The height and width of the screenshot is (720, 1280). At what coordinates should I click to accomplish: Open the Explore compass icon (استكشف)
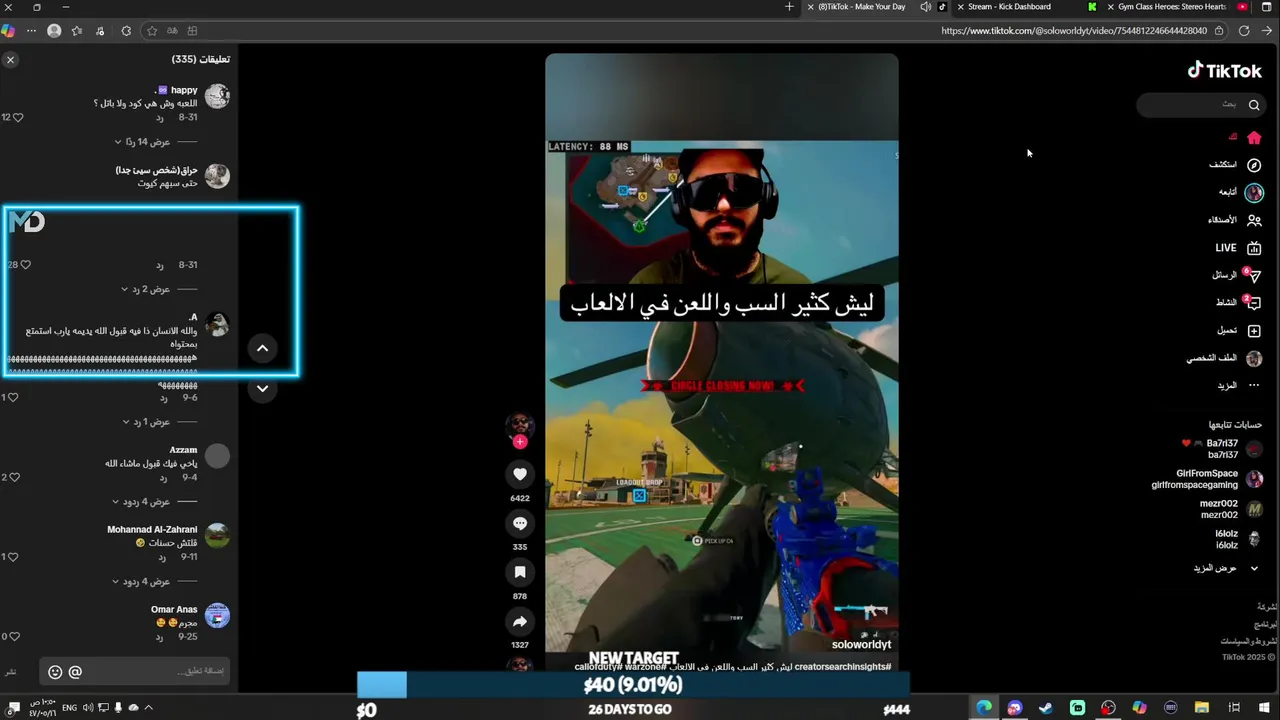point(1254,165)
